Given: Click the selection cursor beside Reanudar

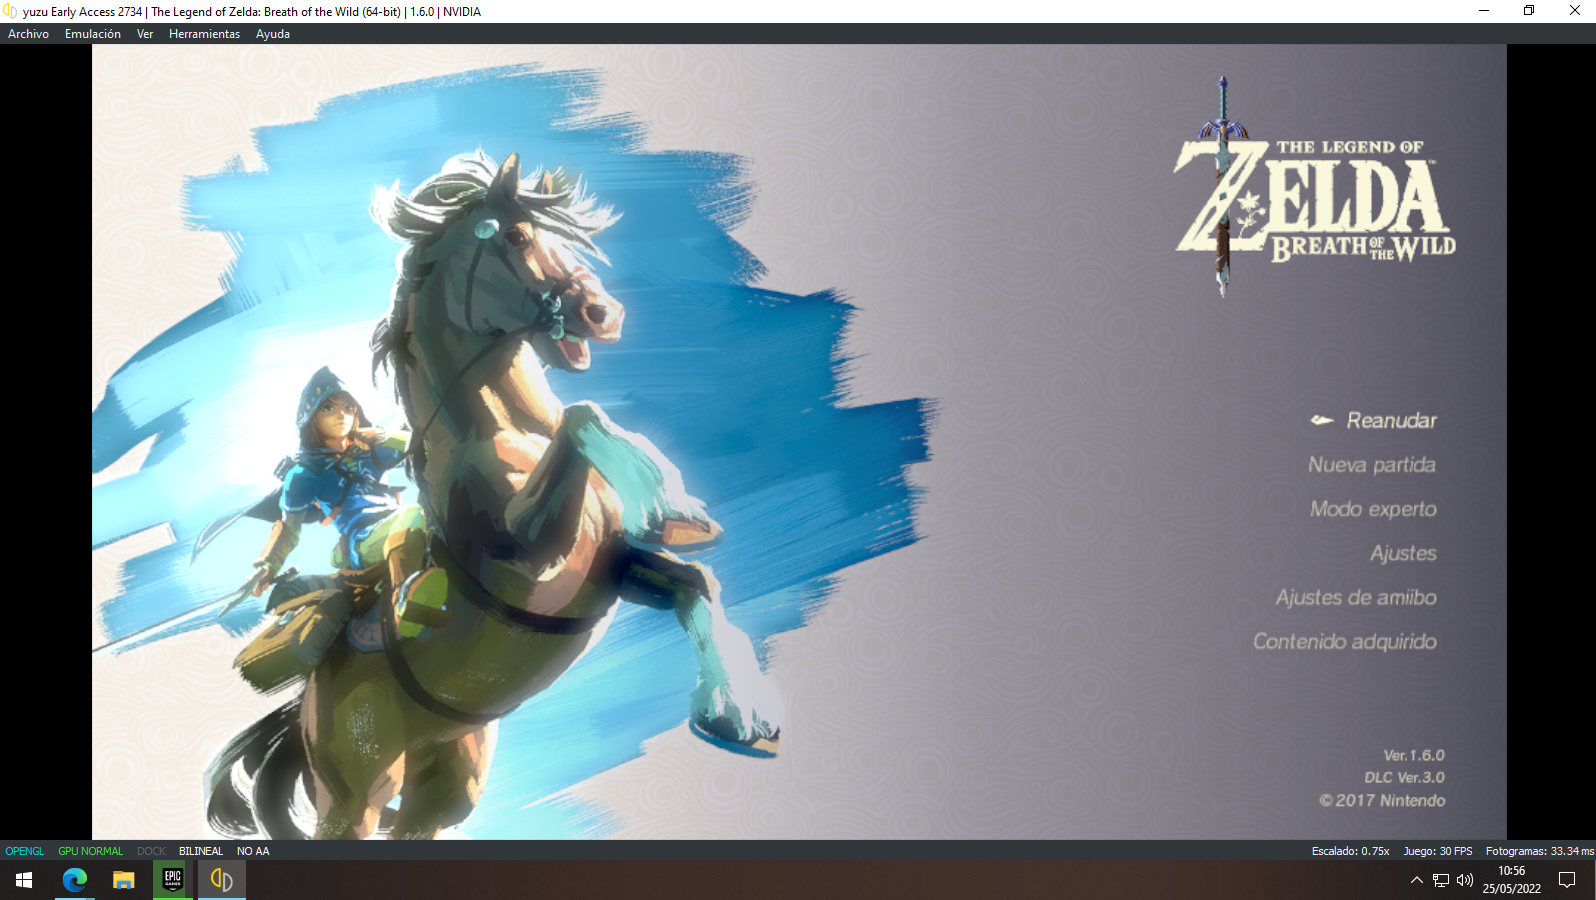Looking at the screenshot, I should [1322, 420].
